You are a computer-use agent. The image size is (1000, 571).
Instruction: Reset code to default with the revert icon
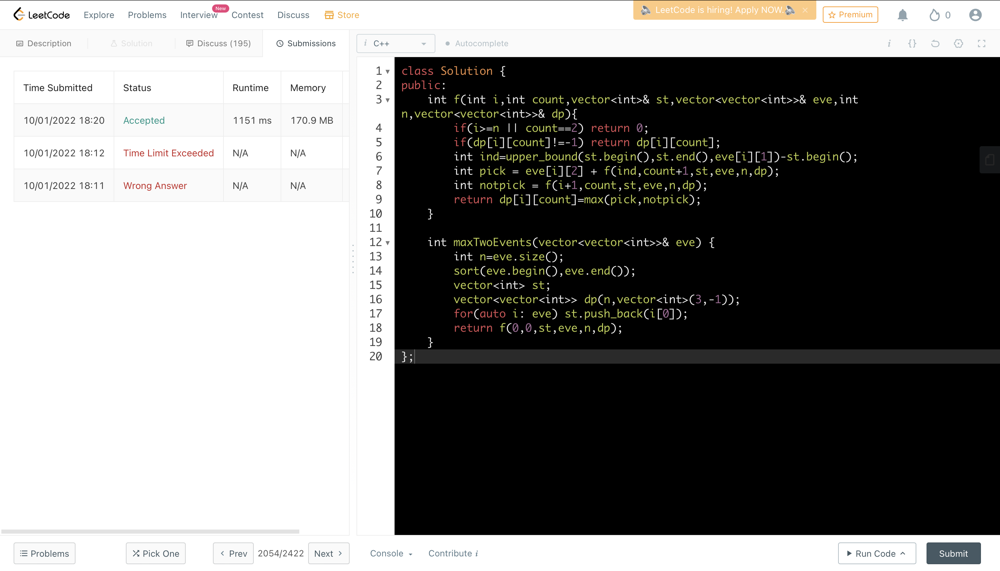pyautogui.click(x=935, y=43)
